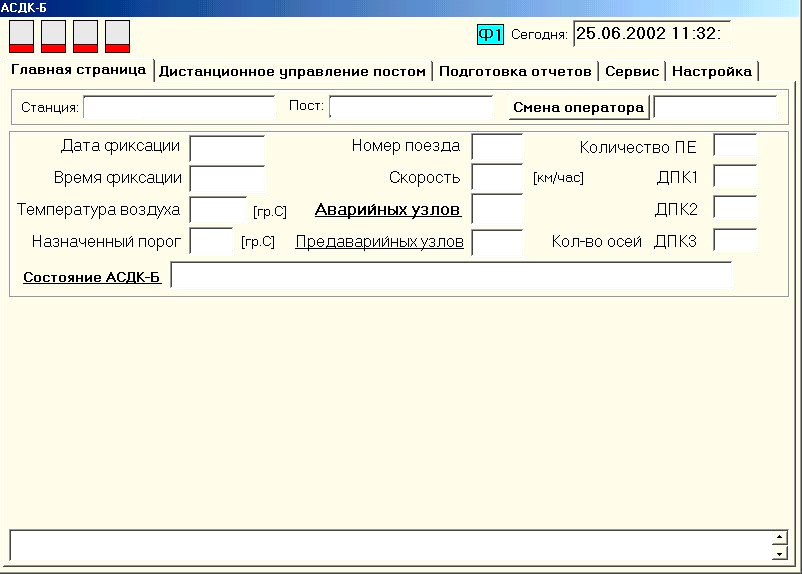
Task: Click the Назначенный порог field
Action: coord(212,241)
